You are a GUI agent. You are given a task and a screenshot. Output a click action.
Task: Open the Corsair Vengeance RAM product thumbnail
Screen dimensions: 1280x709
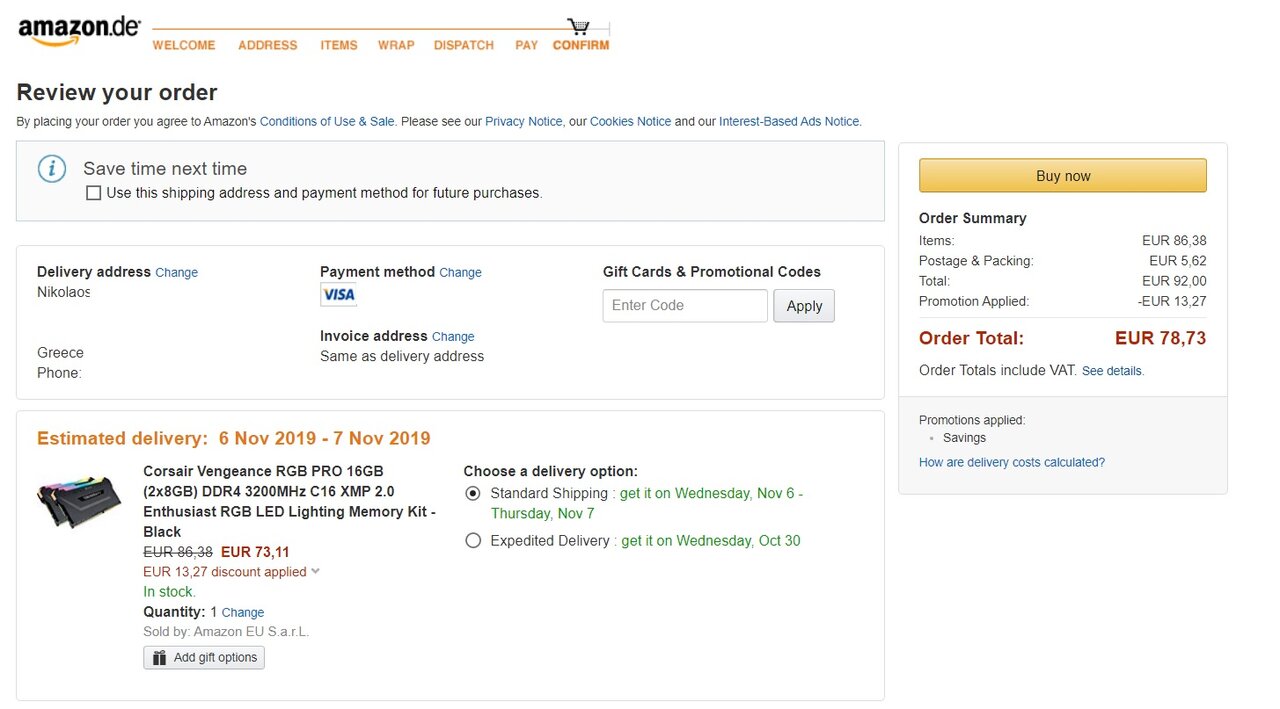click(x=79, y=502)
